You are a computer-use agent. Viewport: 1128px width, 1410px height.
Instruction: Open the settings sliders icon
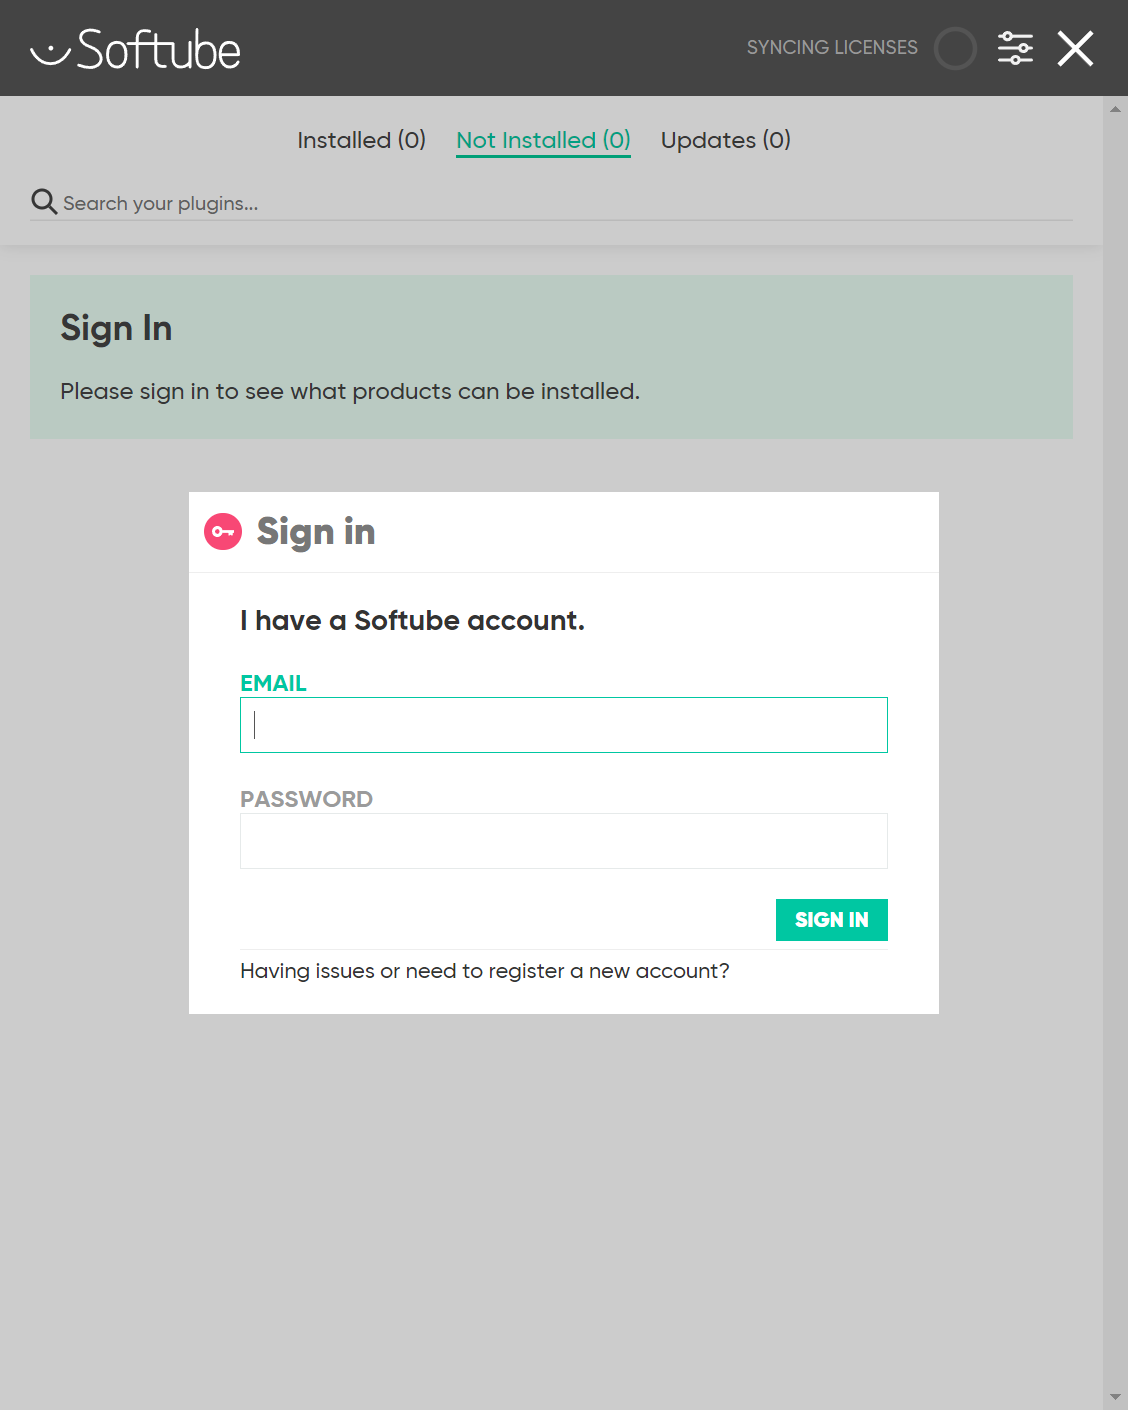[x=1015, y=48]
